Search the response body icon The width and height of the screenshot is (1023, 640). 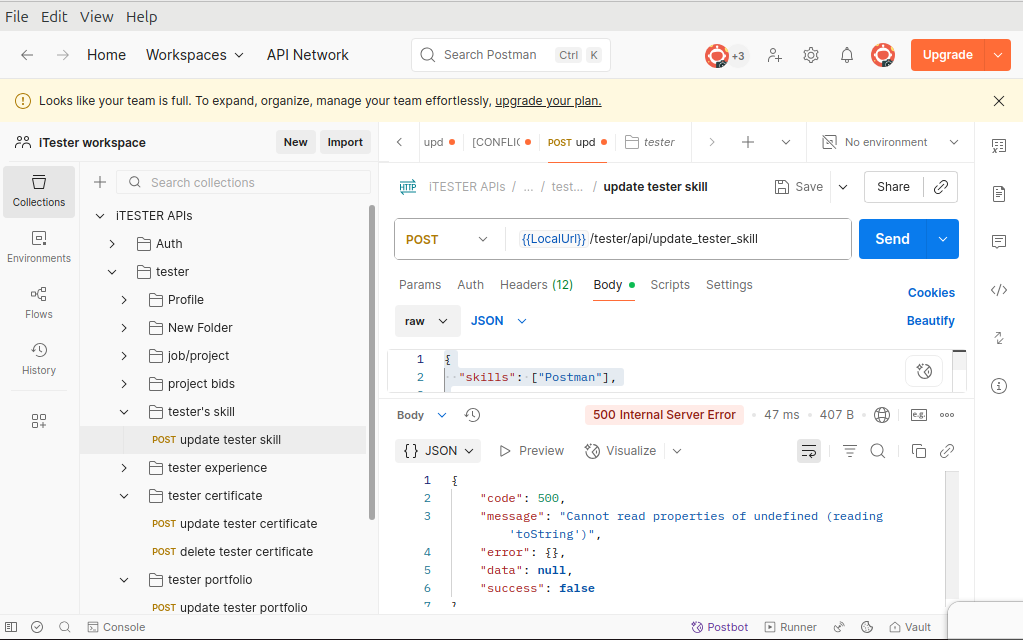click(x=878, y=451)
